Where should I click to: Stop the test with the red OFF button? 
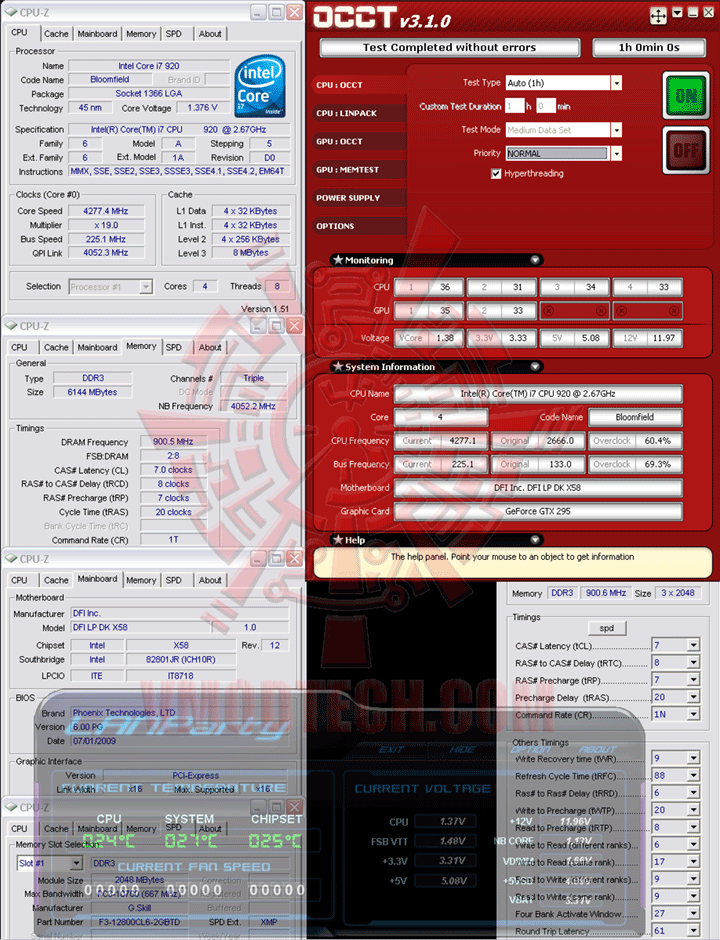click(686, 150)
